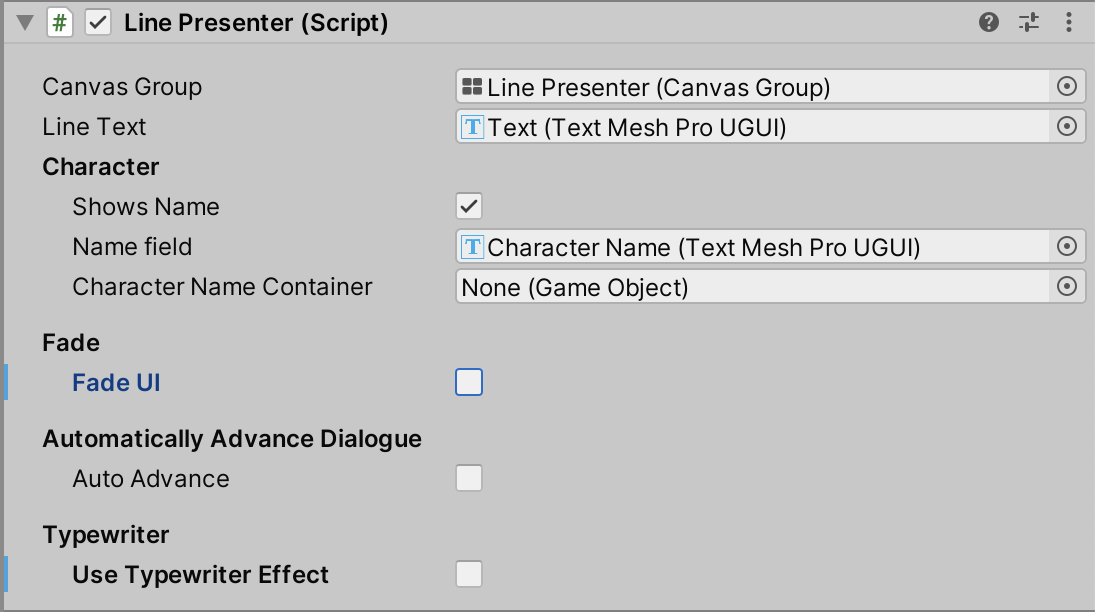
Task: Open object picker for Character Name Container
Action: (1067, 287)
